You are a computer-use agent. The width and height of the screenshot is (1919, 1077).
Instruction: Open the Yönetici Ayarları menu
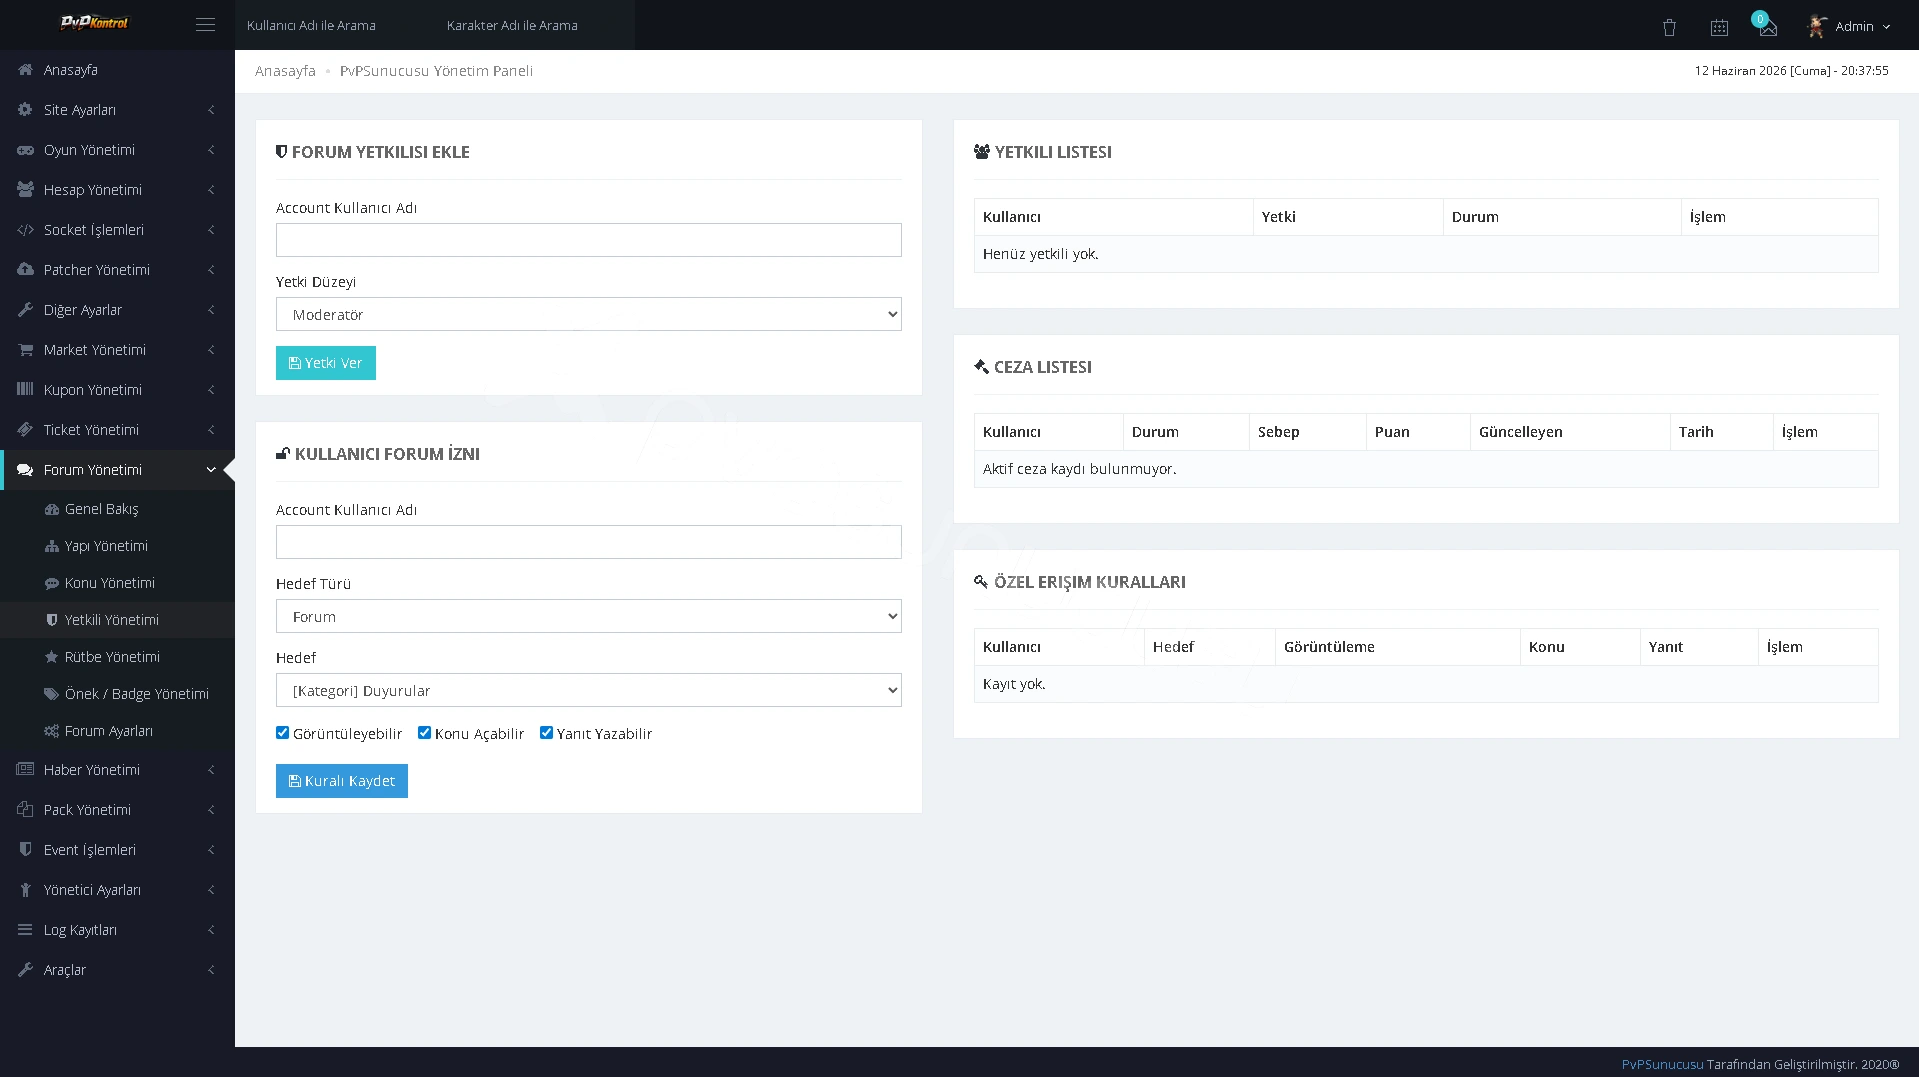pos(117,890)
